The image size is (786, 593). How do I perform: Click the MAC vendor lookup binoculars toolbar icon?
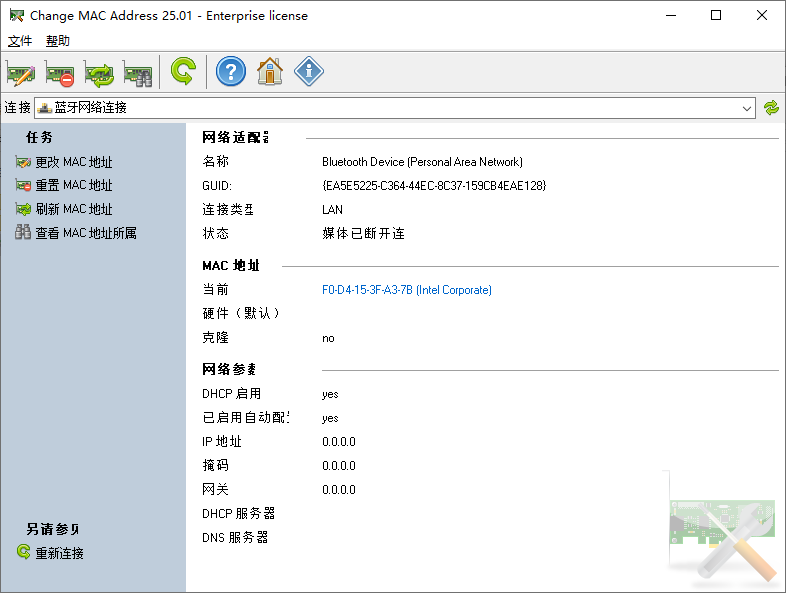(x=137, y=72)
